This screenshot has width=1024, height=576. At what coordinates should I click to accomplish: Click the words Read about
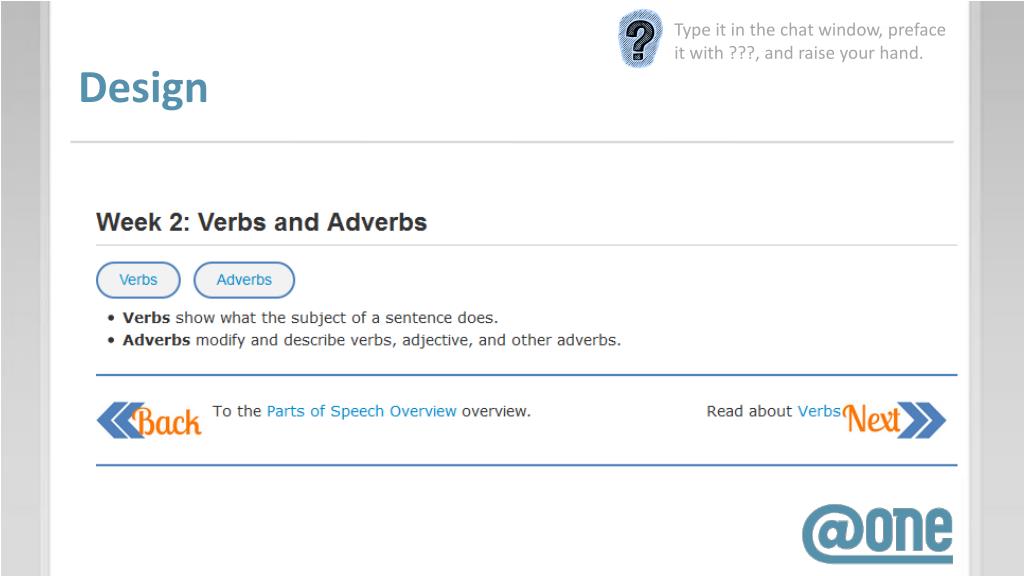click(749, 411)
